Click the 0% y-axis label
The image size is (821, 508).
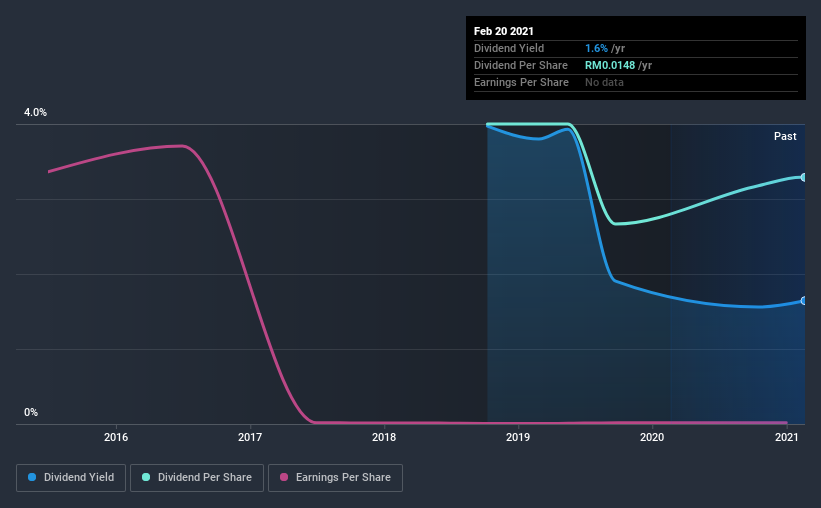pos(31,412)
